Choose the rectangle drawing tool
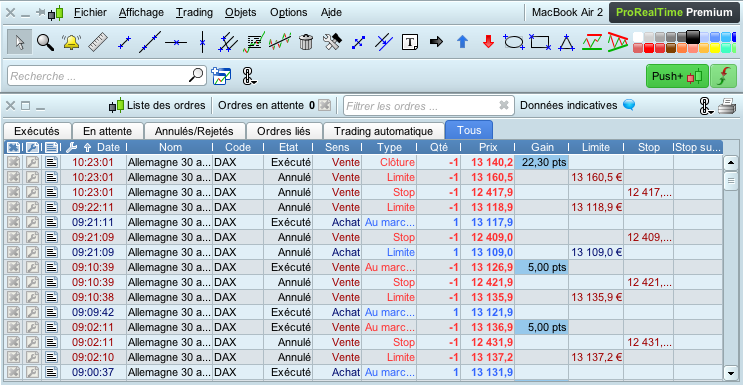This screenshot has height=385, width=743. [x=540, y=42]
